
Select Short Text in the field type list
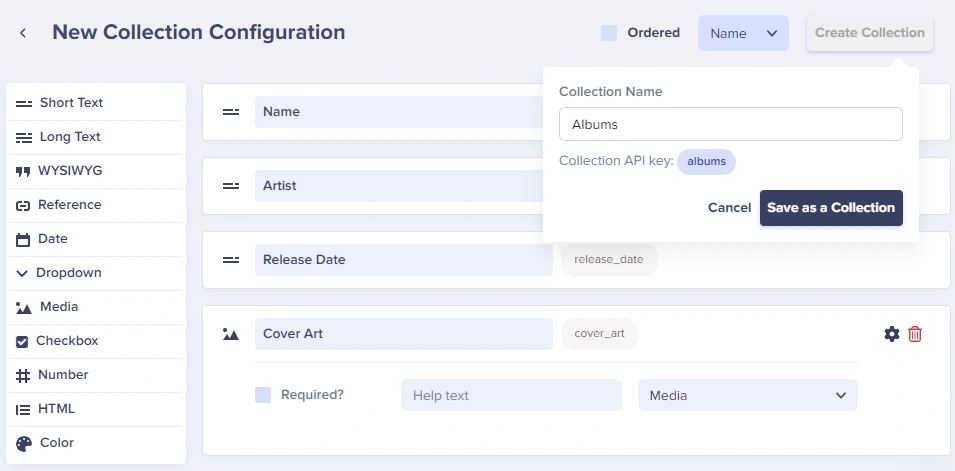coord(96,103)
